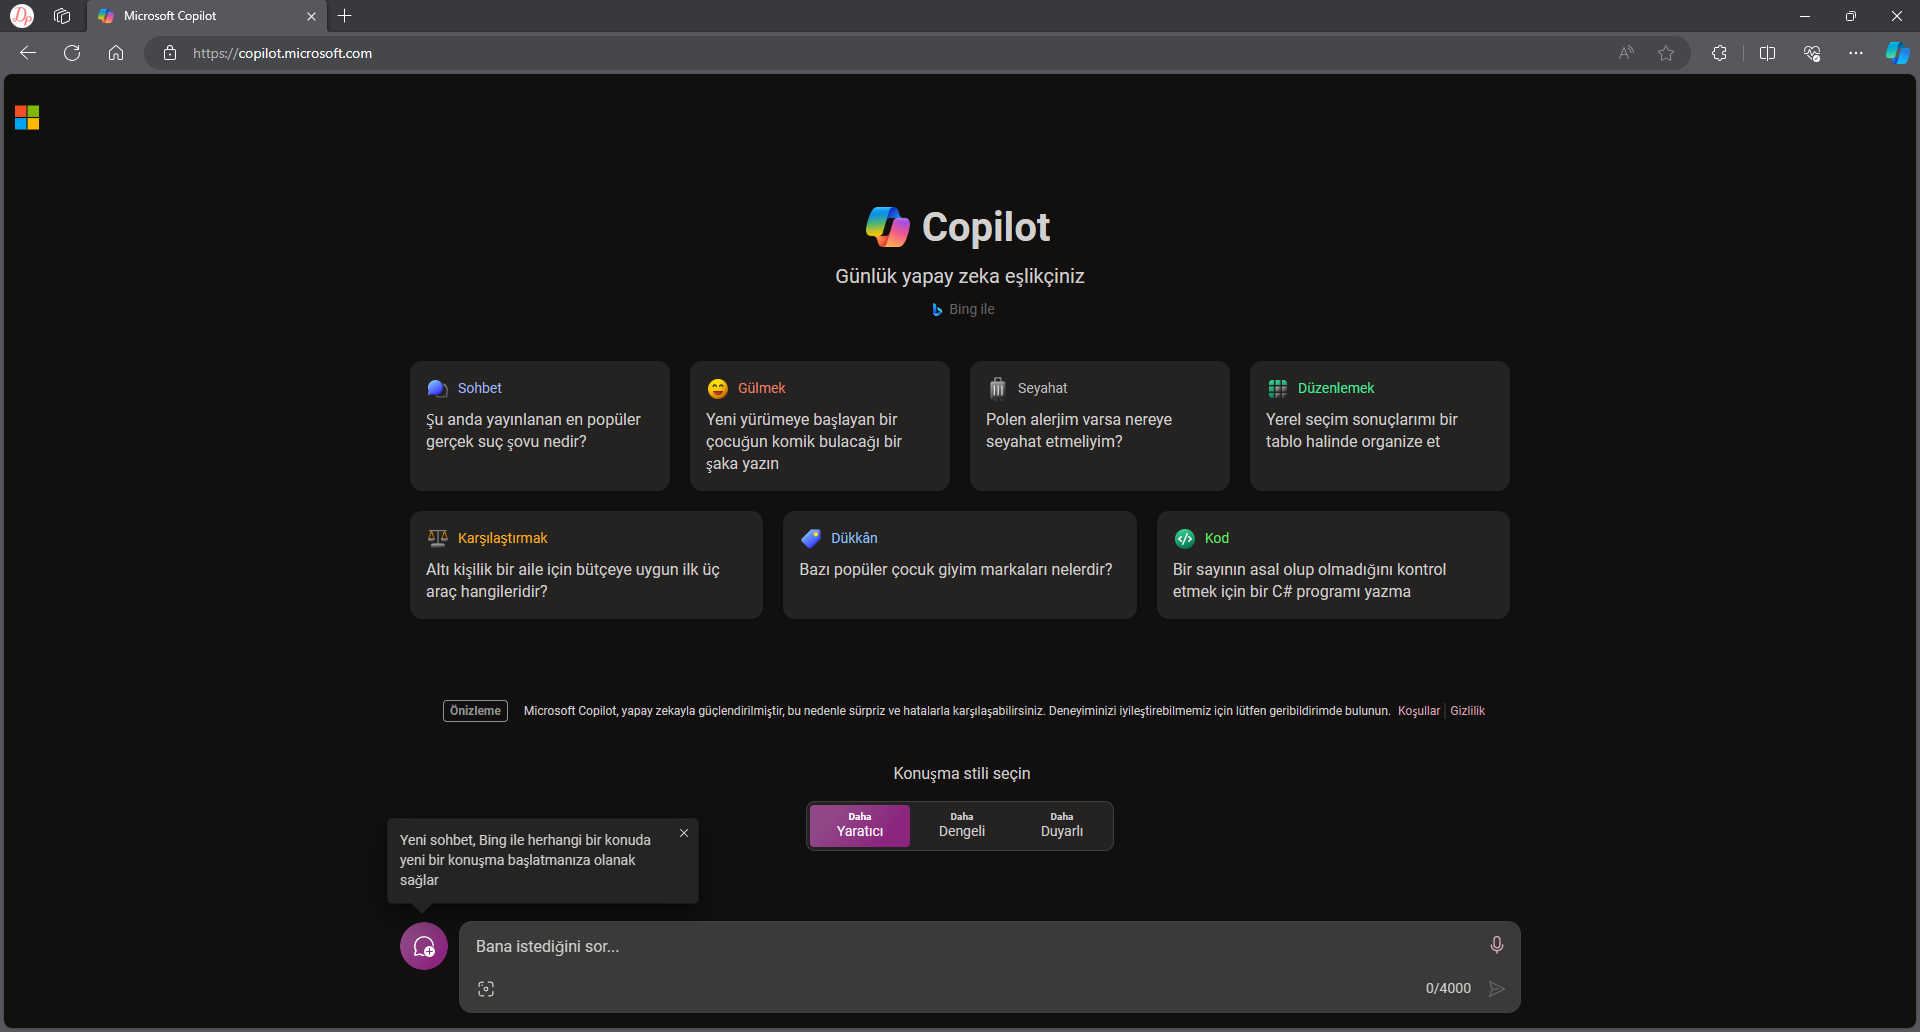This screenshot has width=1920, height=1032.
Task: Select Daha Duyarlı conversation style
Action: [x=1062, y=826]
